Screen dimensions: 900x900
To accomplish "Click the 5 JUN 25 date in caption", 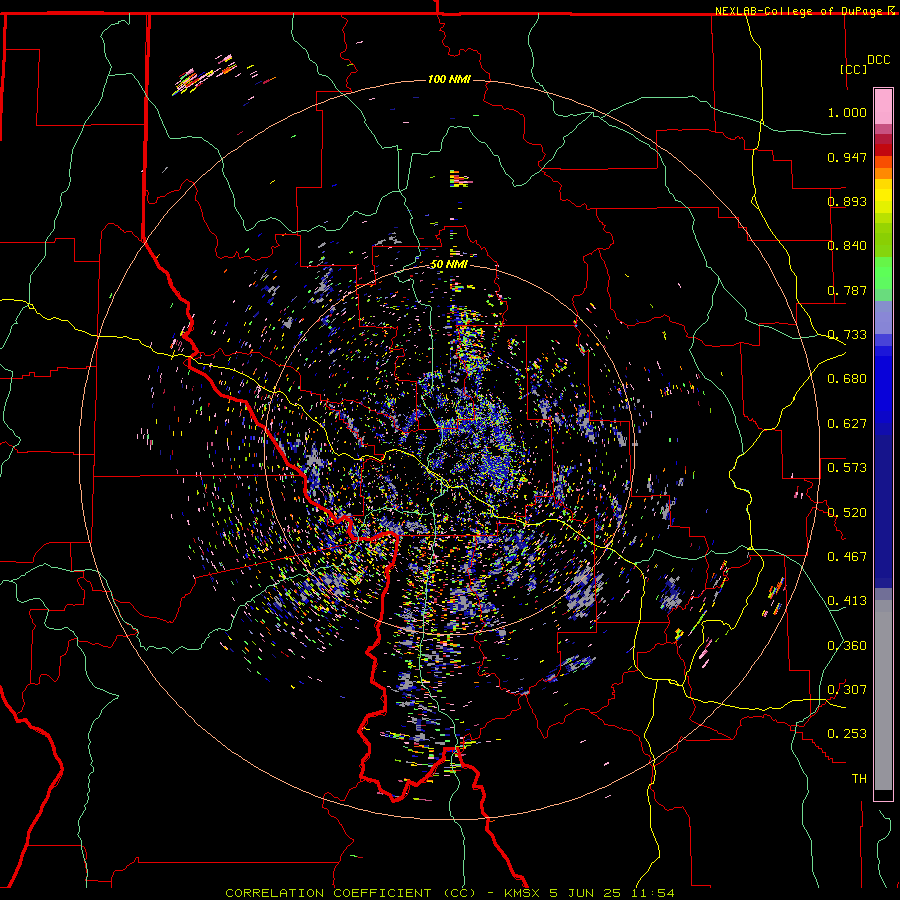I will pyautogui.click(x=587, y=893).
